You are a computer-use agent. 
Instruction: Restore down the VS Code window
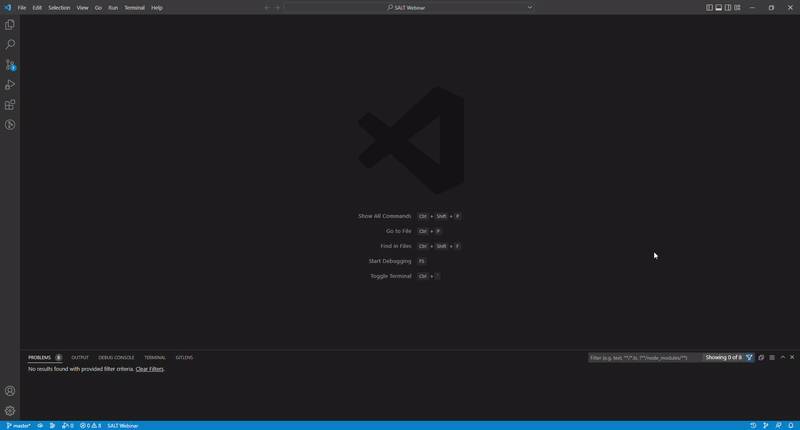pyautogui.click(x=771, y=8)
